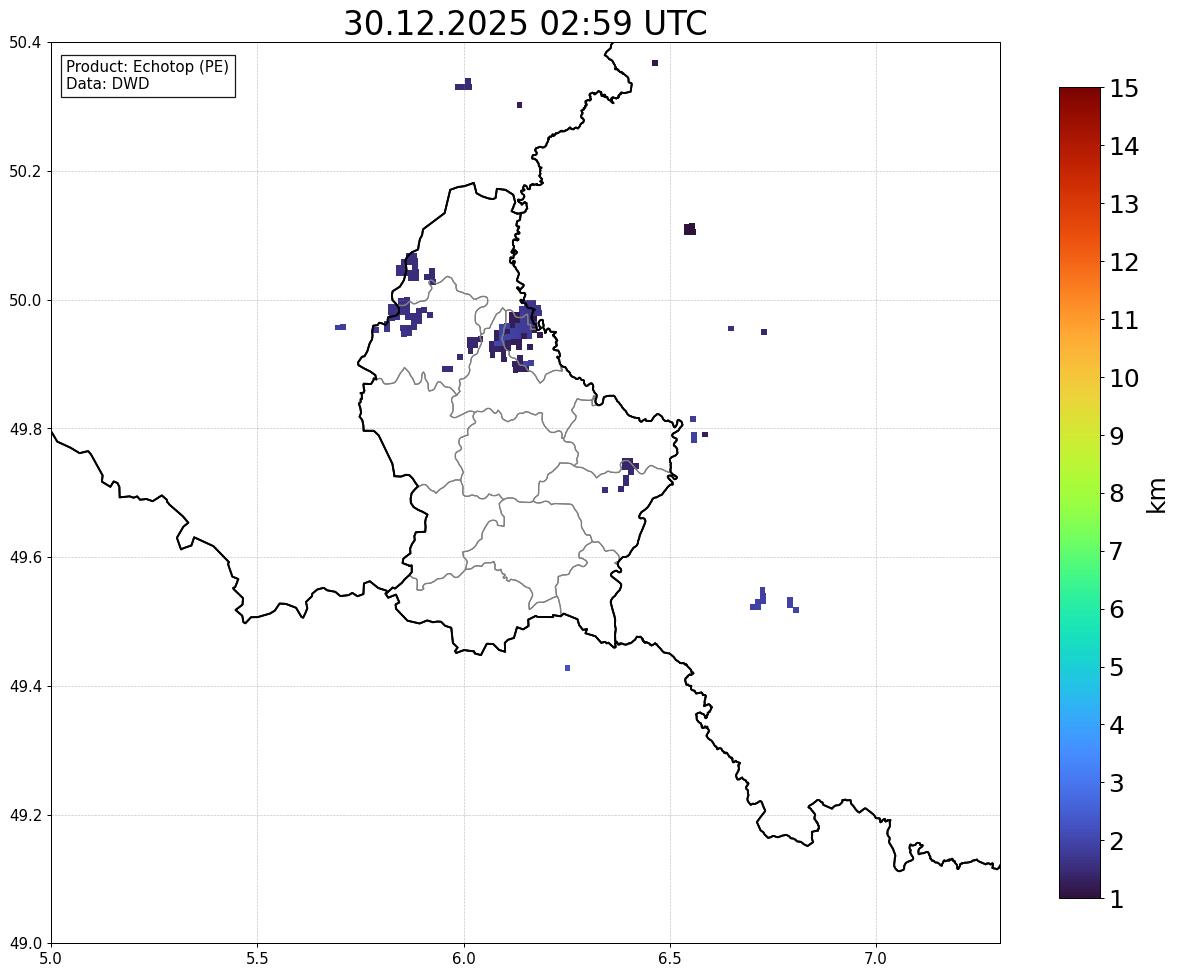The image size is (1178, 976).
Task: Click the latitude axis label 50.4
Action: (25, 43)
